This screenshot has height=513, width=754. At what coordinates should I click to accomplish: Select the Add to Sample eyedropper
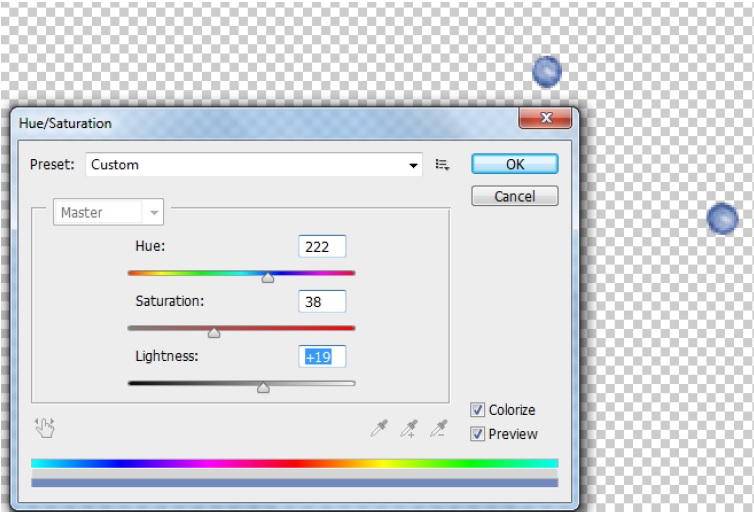pos(408,429)
